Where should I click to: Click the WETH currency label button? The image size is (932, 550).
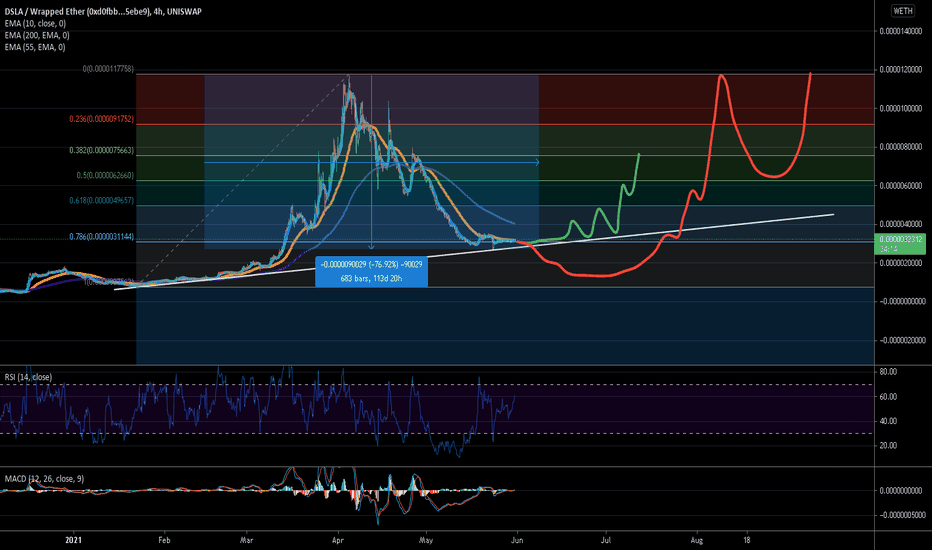coord(903,11)
